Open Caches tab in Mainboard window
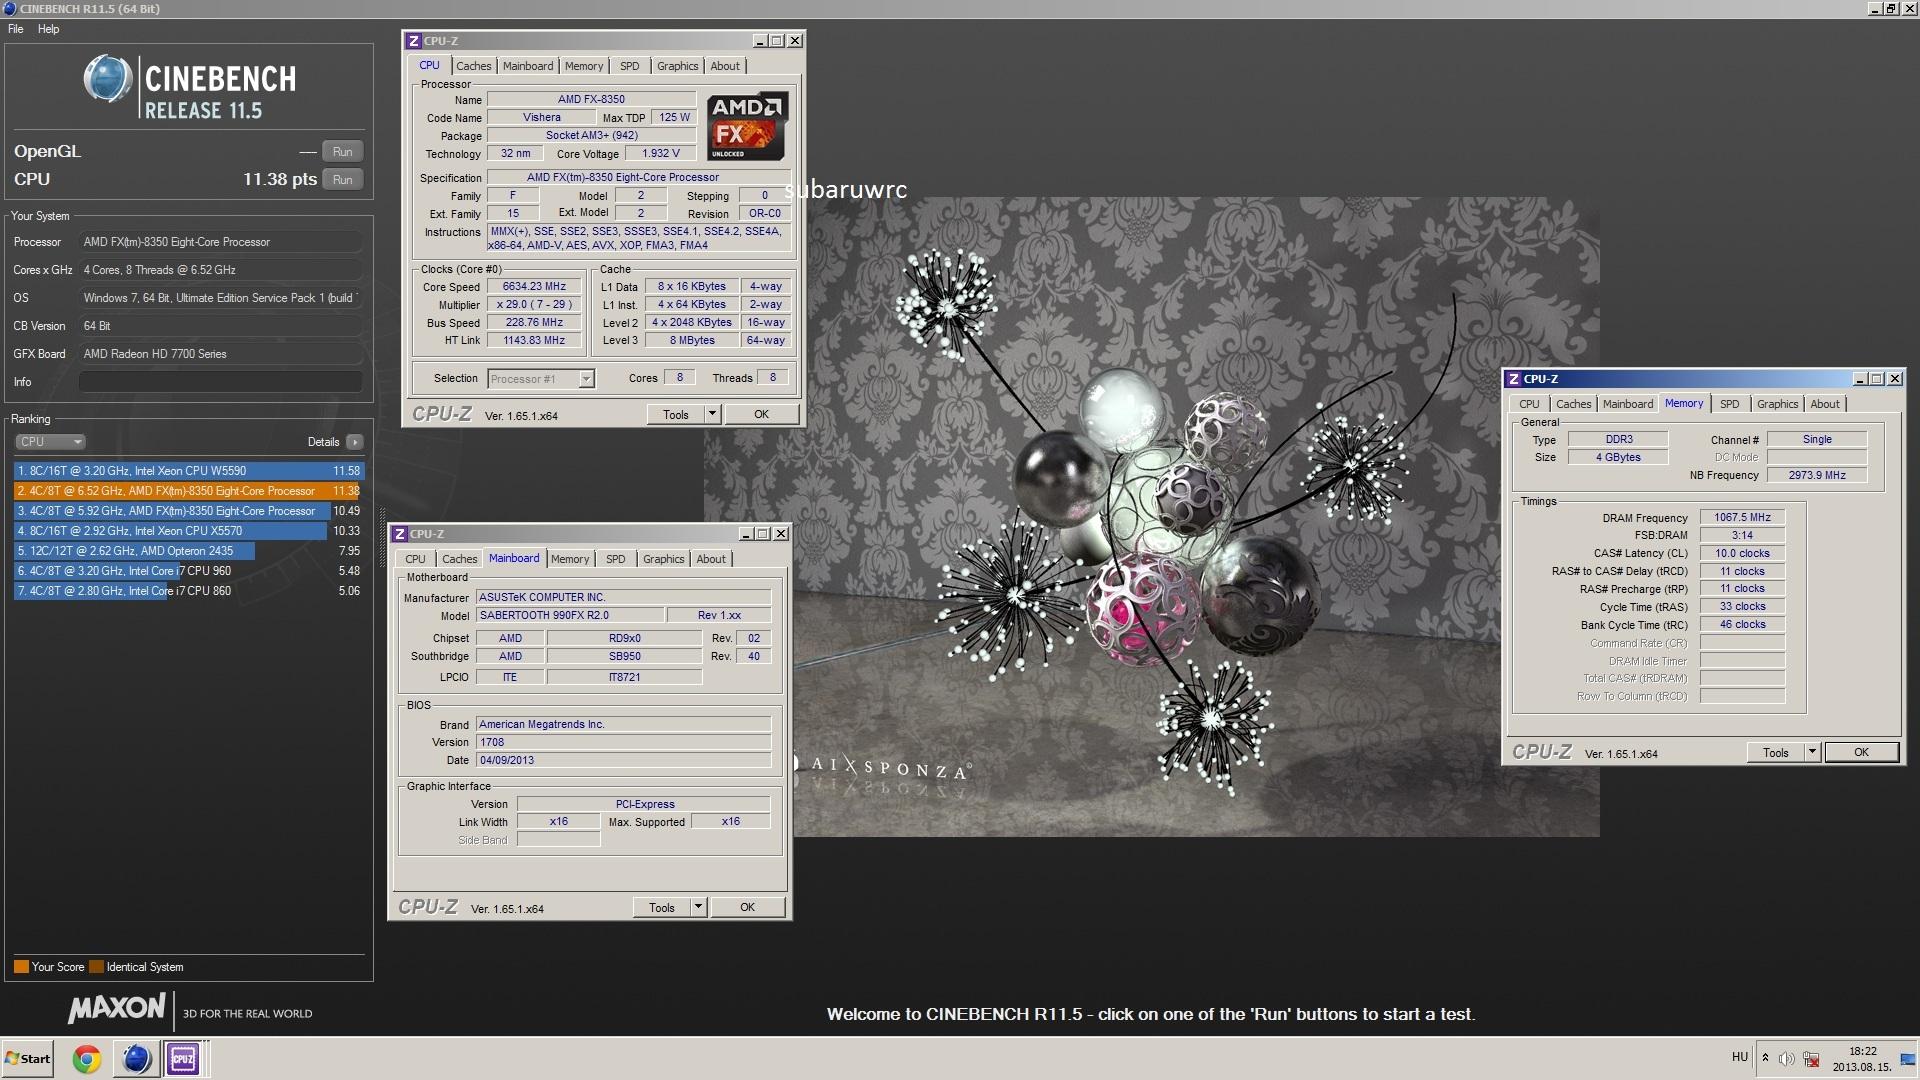Image resolution: width=1920 pixels, height=1080 pixels. point(460,559)
